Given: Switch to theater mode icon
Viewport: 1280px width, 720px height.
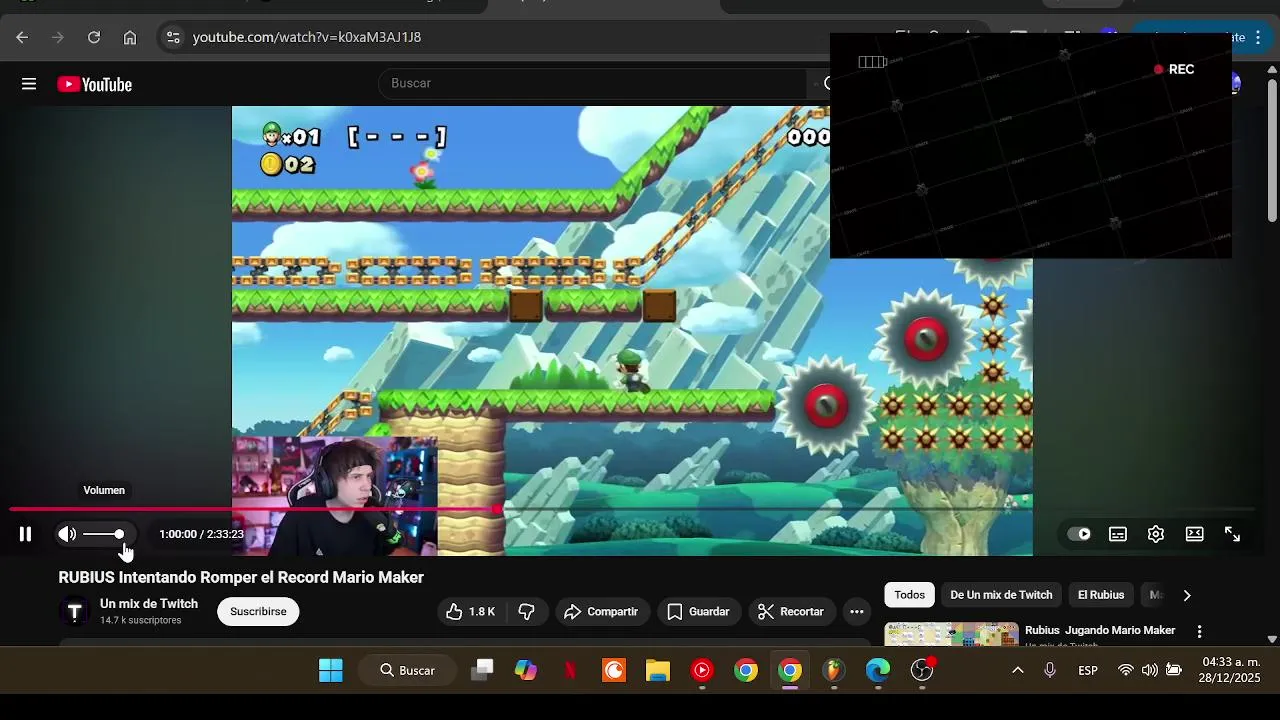Looking at the screenshot, I should click(x=1194, y=534).
